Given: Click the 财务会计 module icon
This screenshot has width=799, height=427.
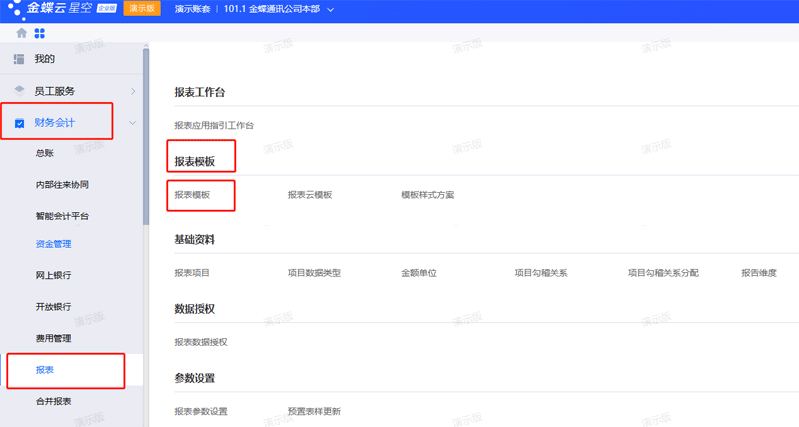Looking at the screenshot, I should [x=19, y=123].
